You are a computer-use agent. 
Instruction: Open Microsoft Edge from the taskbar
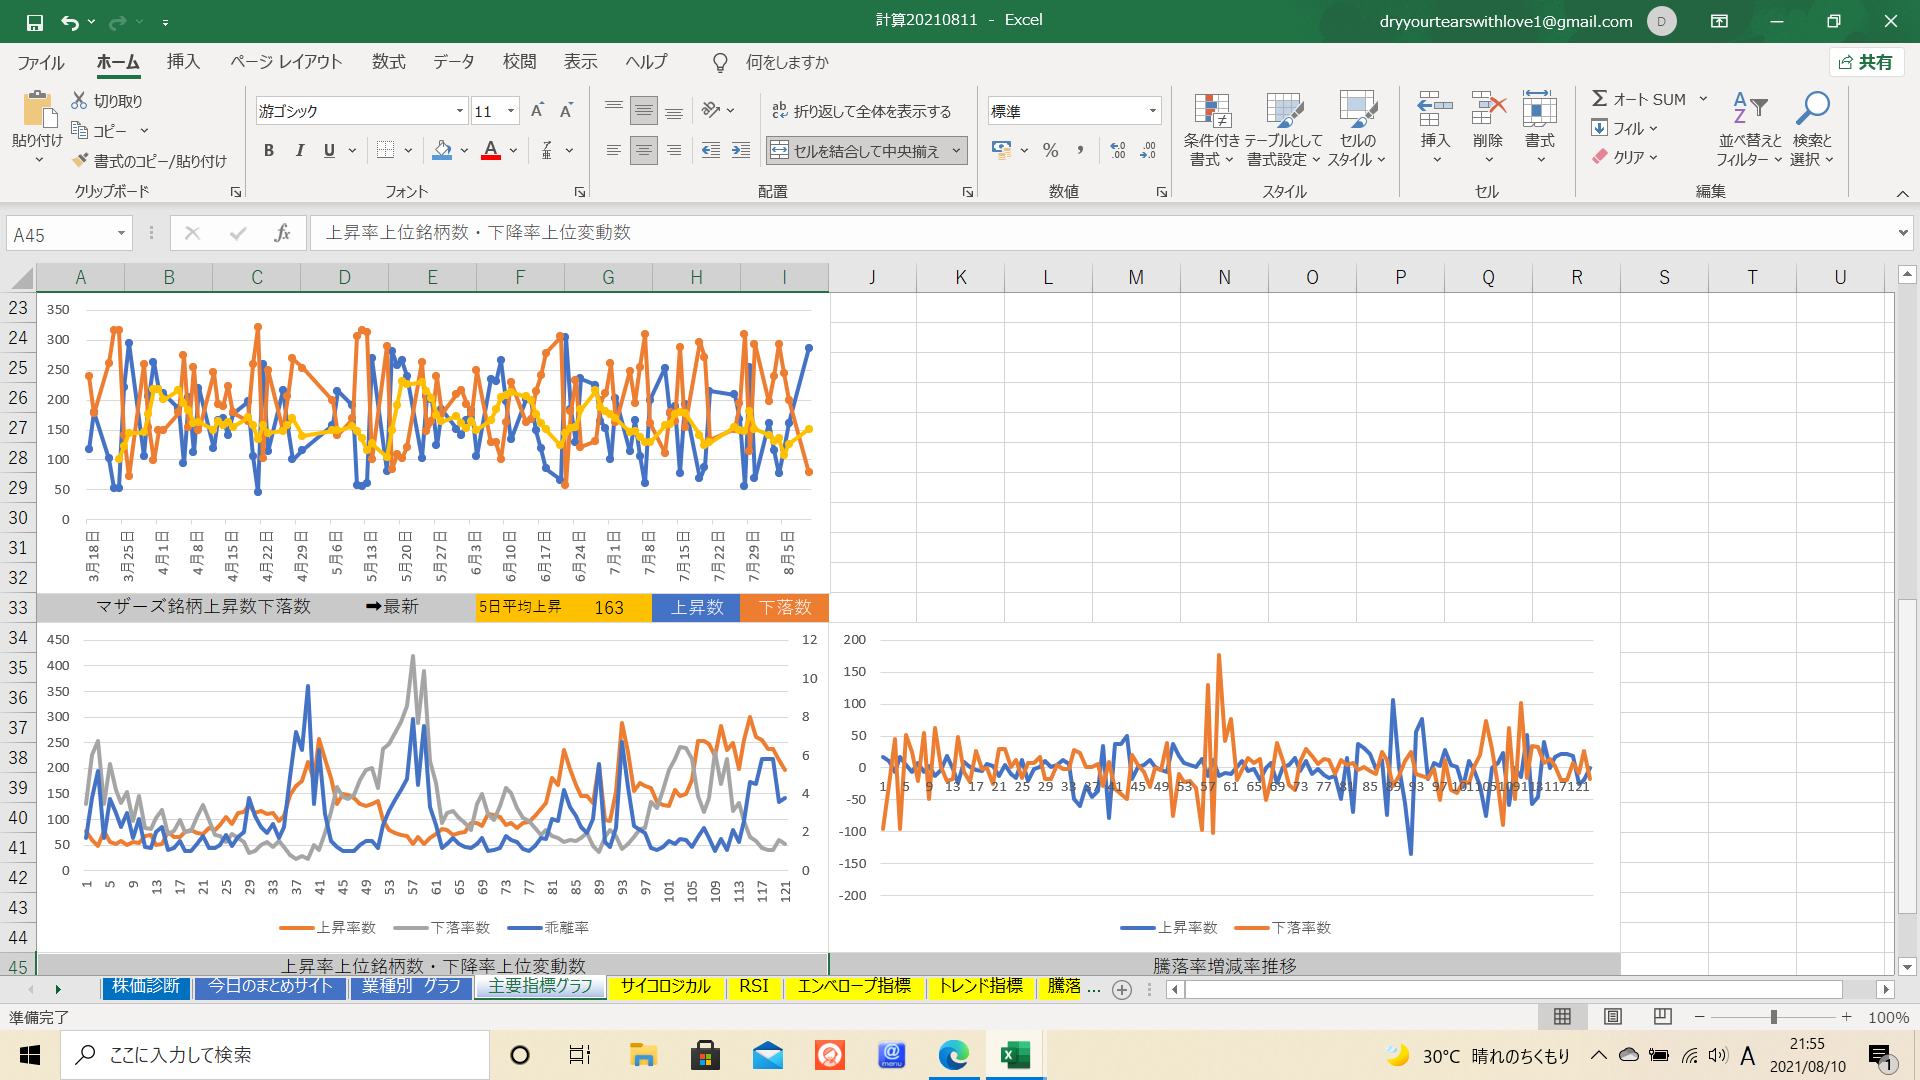coord(953,1055)
